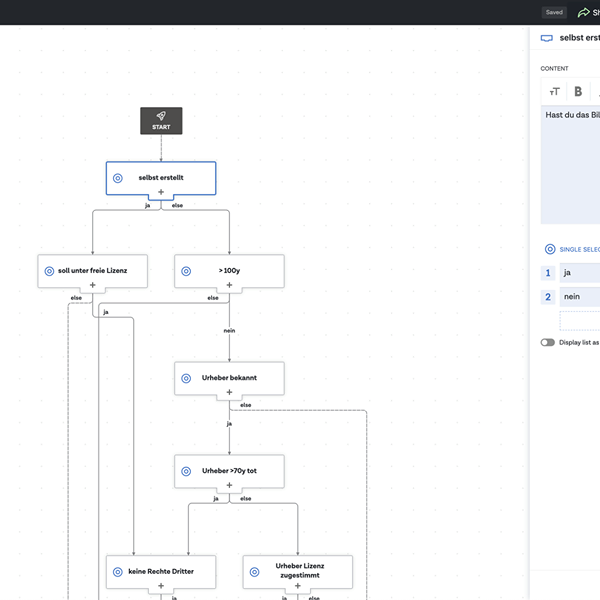Add a branch under 'soll unter freie Lizenz'
The height and width of the screenshot is (600, 600).
pyautogui.click(x=93, y=285)
